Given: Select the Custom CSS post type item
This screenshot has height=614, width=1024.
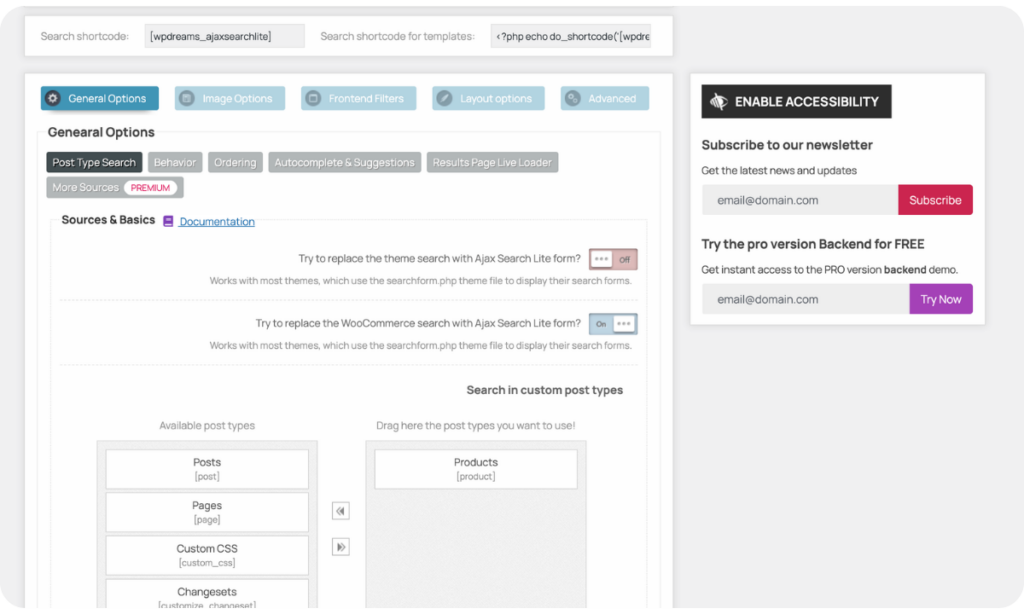Looking at the screenshot, I should (207, 555).
